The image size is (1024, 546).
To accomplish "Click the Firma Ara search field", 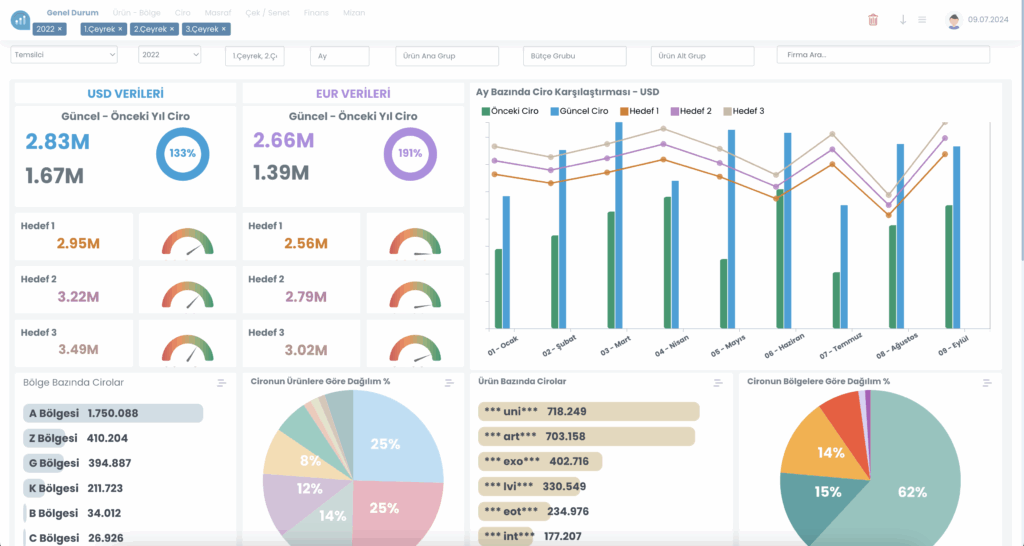I will click(883, 55).
